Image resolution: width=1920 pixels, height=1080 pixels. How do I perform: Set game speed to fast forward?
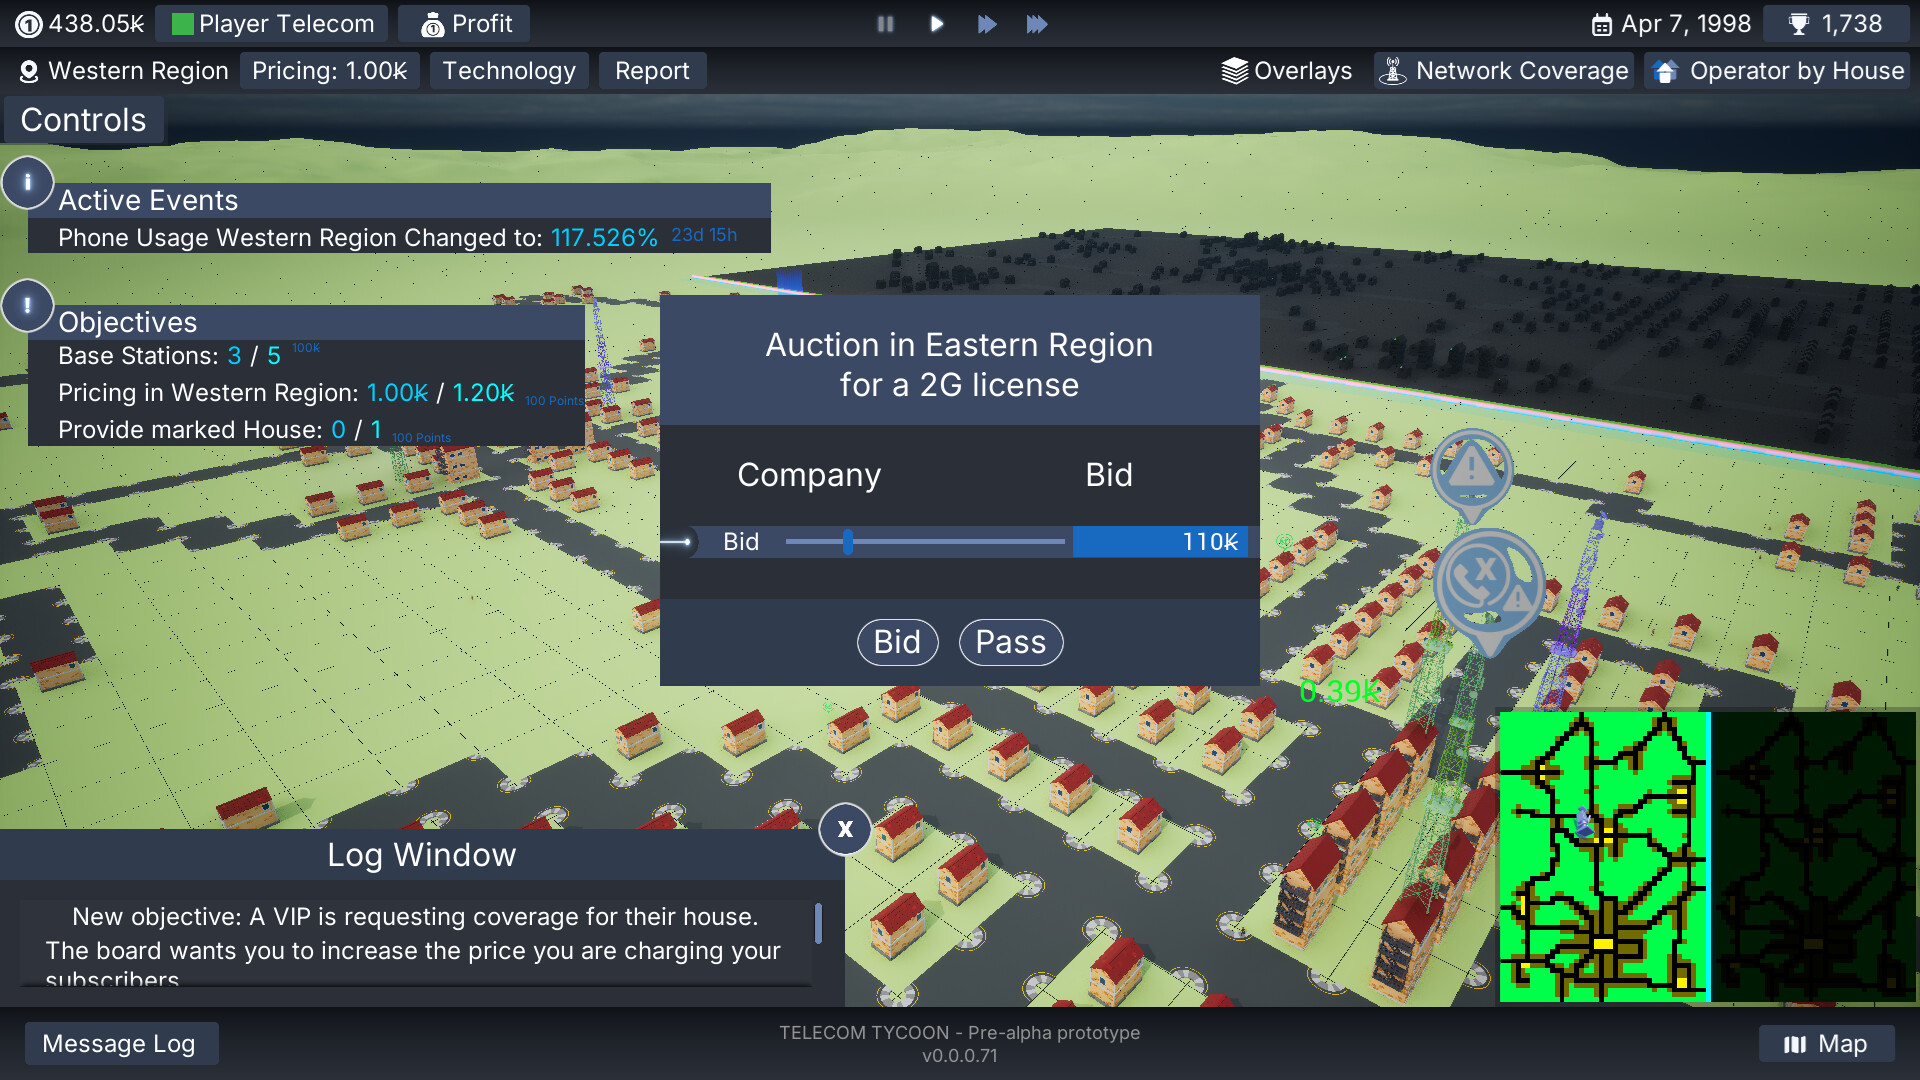tap(986, 24)
